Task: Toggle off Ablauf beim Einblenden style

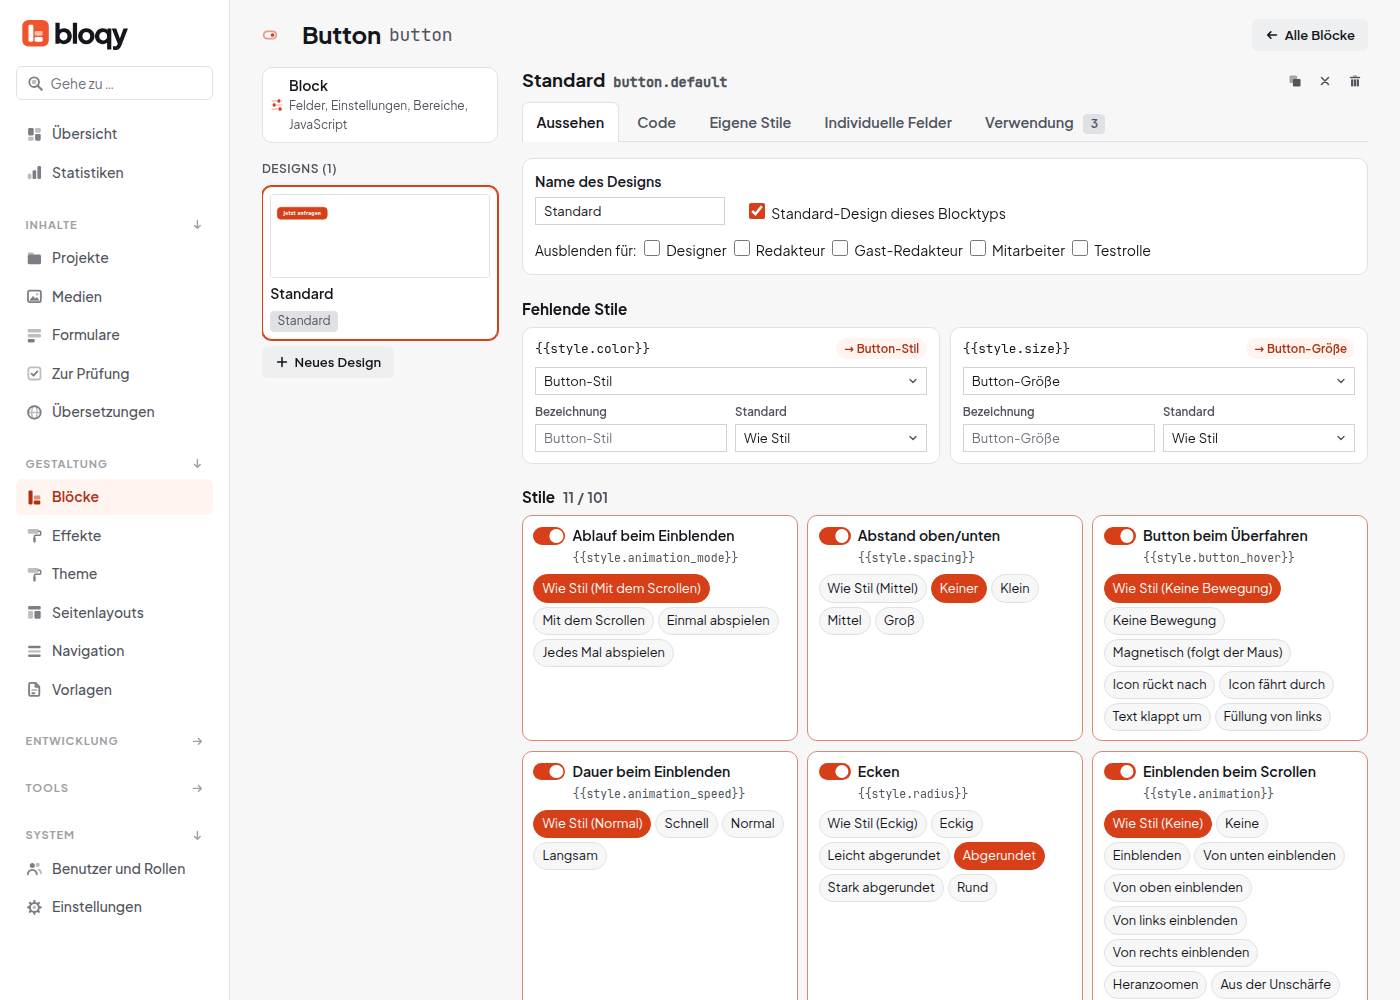Action: click(x=549, y=536)
